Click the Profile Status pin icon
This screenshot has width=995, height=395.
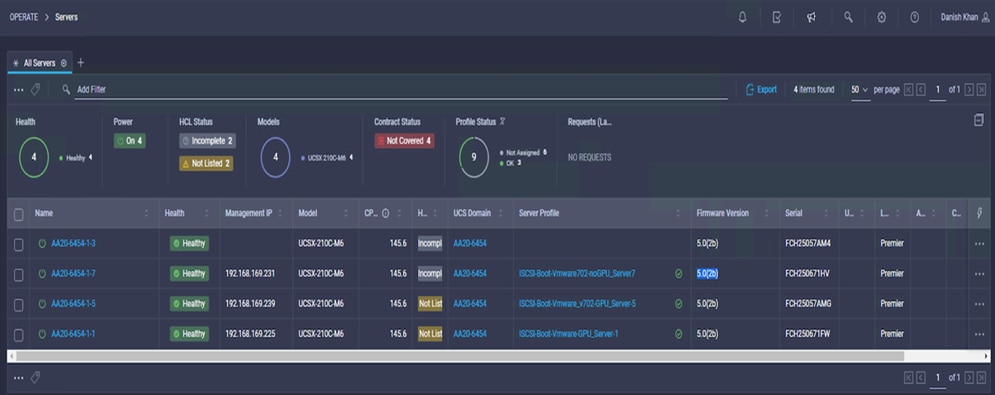pyautogui.click(x=502, y=121)
